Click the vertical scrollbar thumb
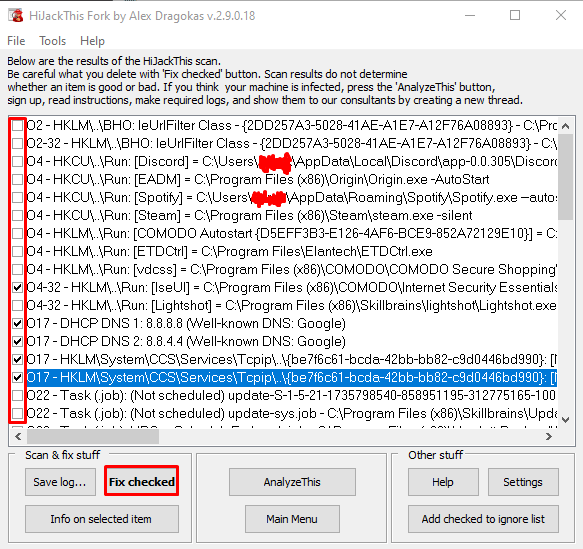Viewport: 583px width, 549px height. [x=566, y=177]
